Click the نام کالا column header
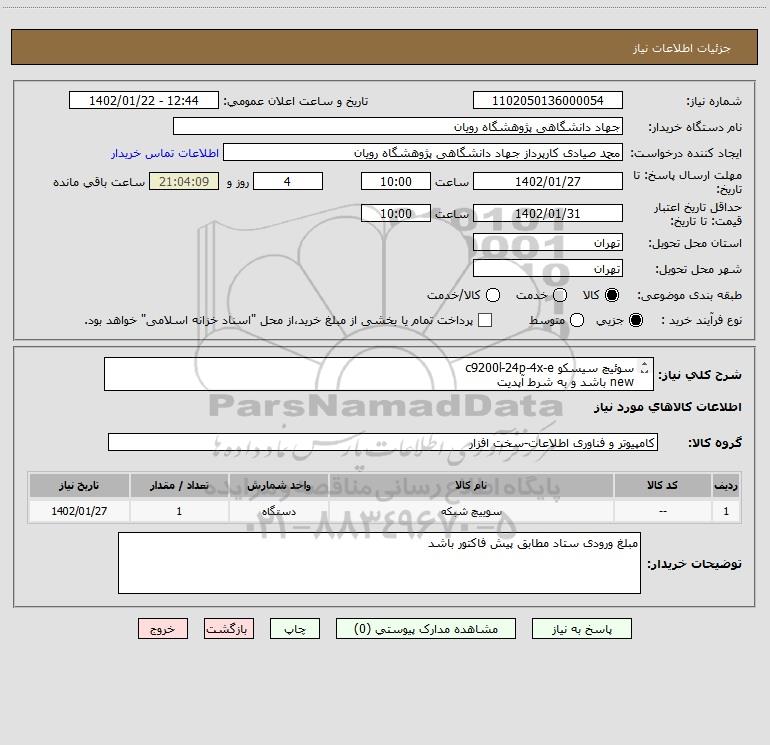Screen dimensions: 770x745 [x=471, y=485]
